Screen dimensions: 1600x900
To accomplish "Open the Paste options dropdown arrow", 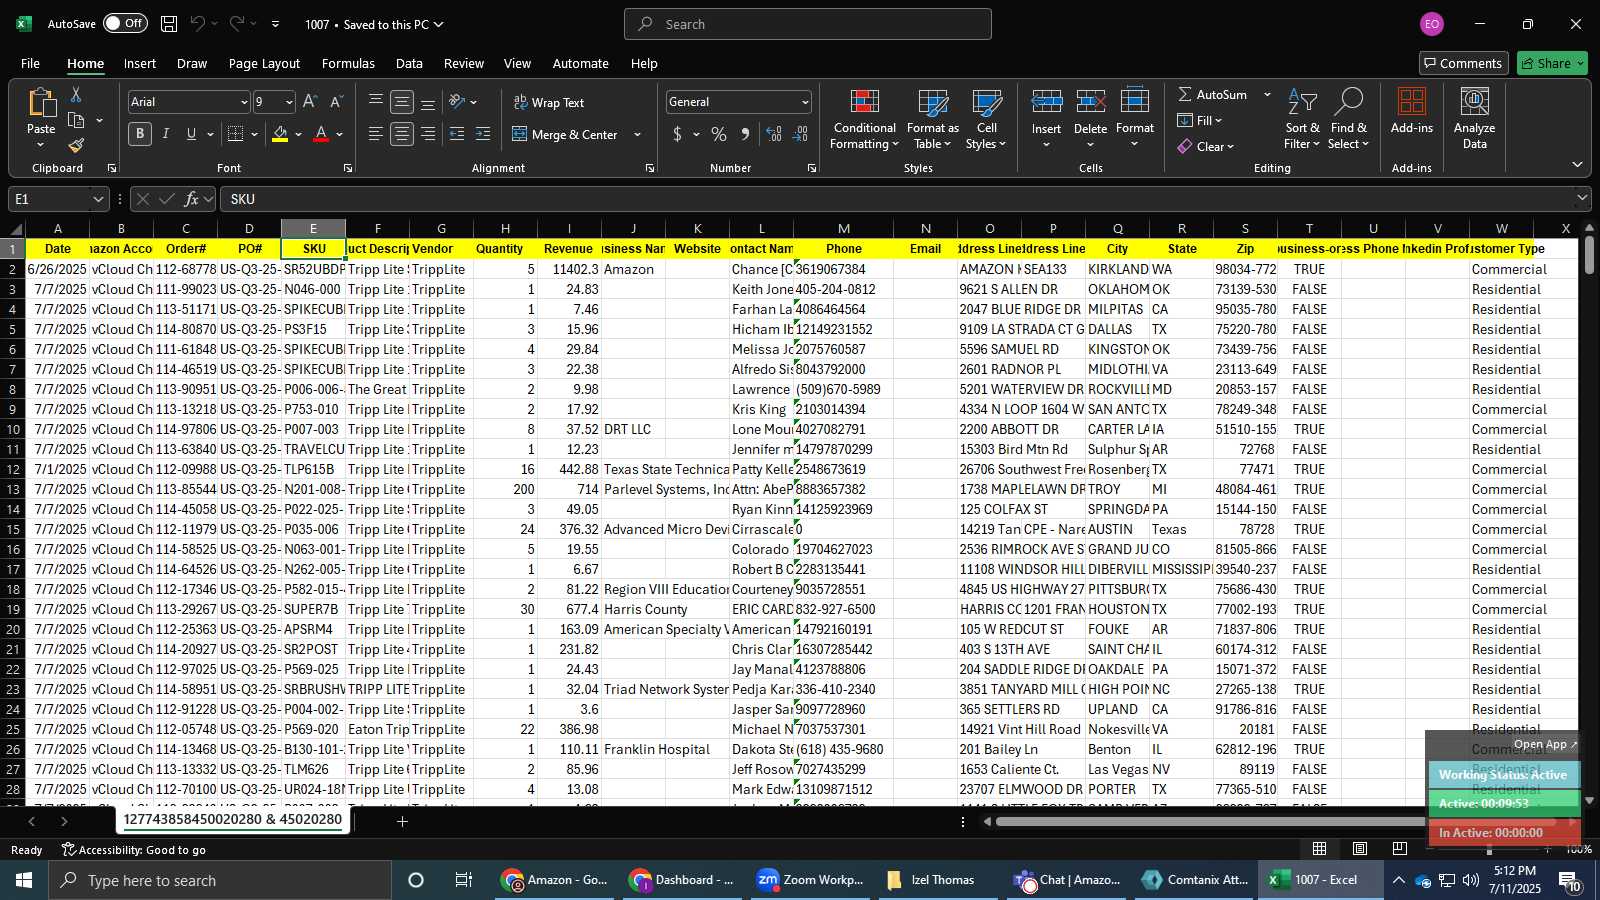I will (x=41, y=145).
